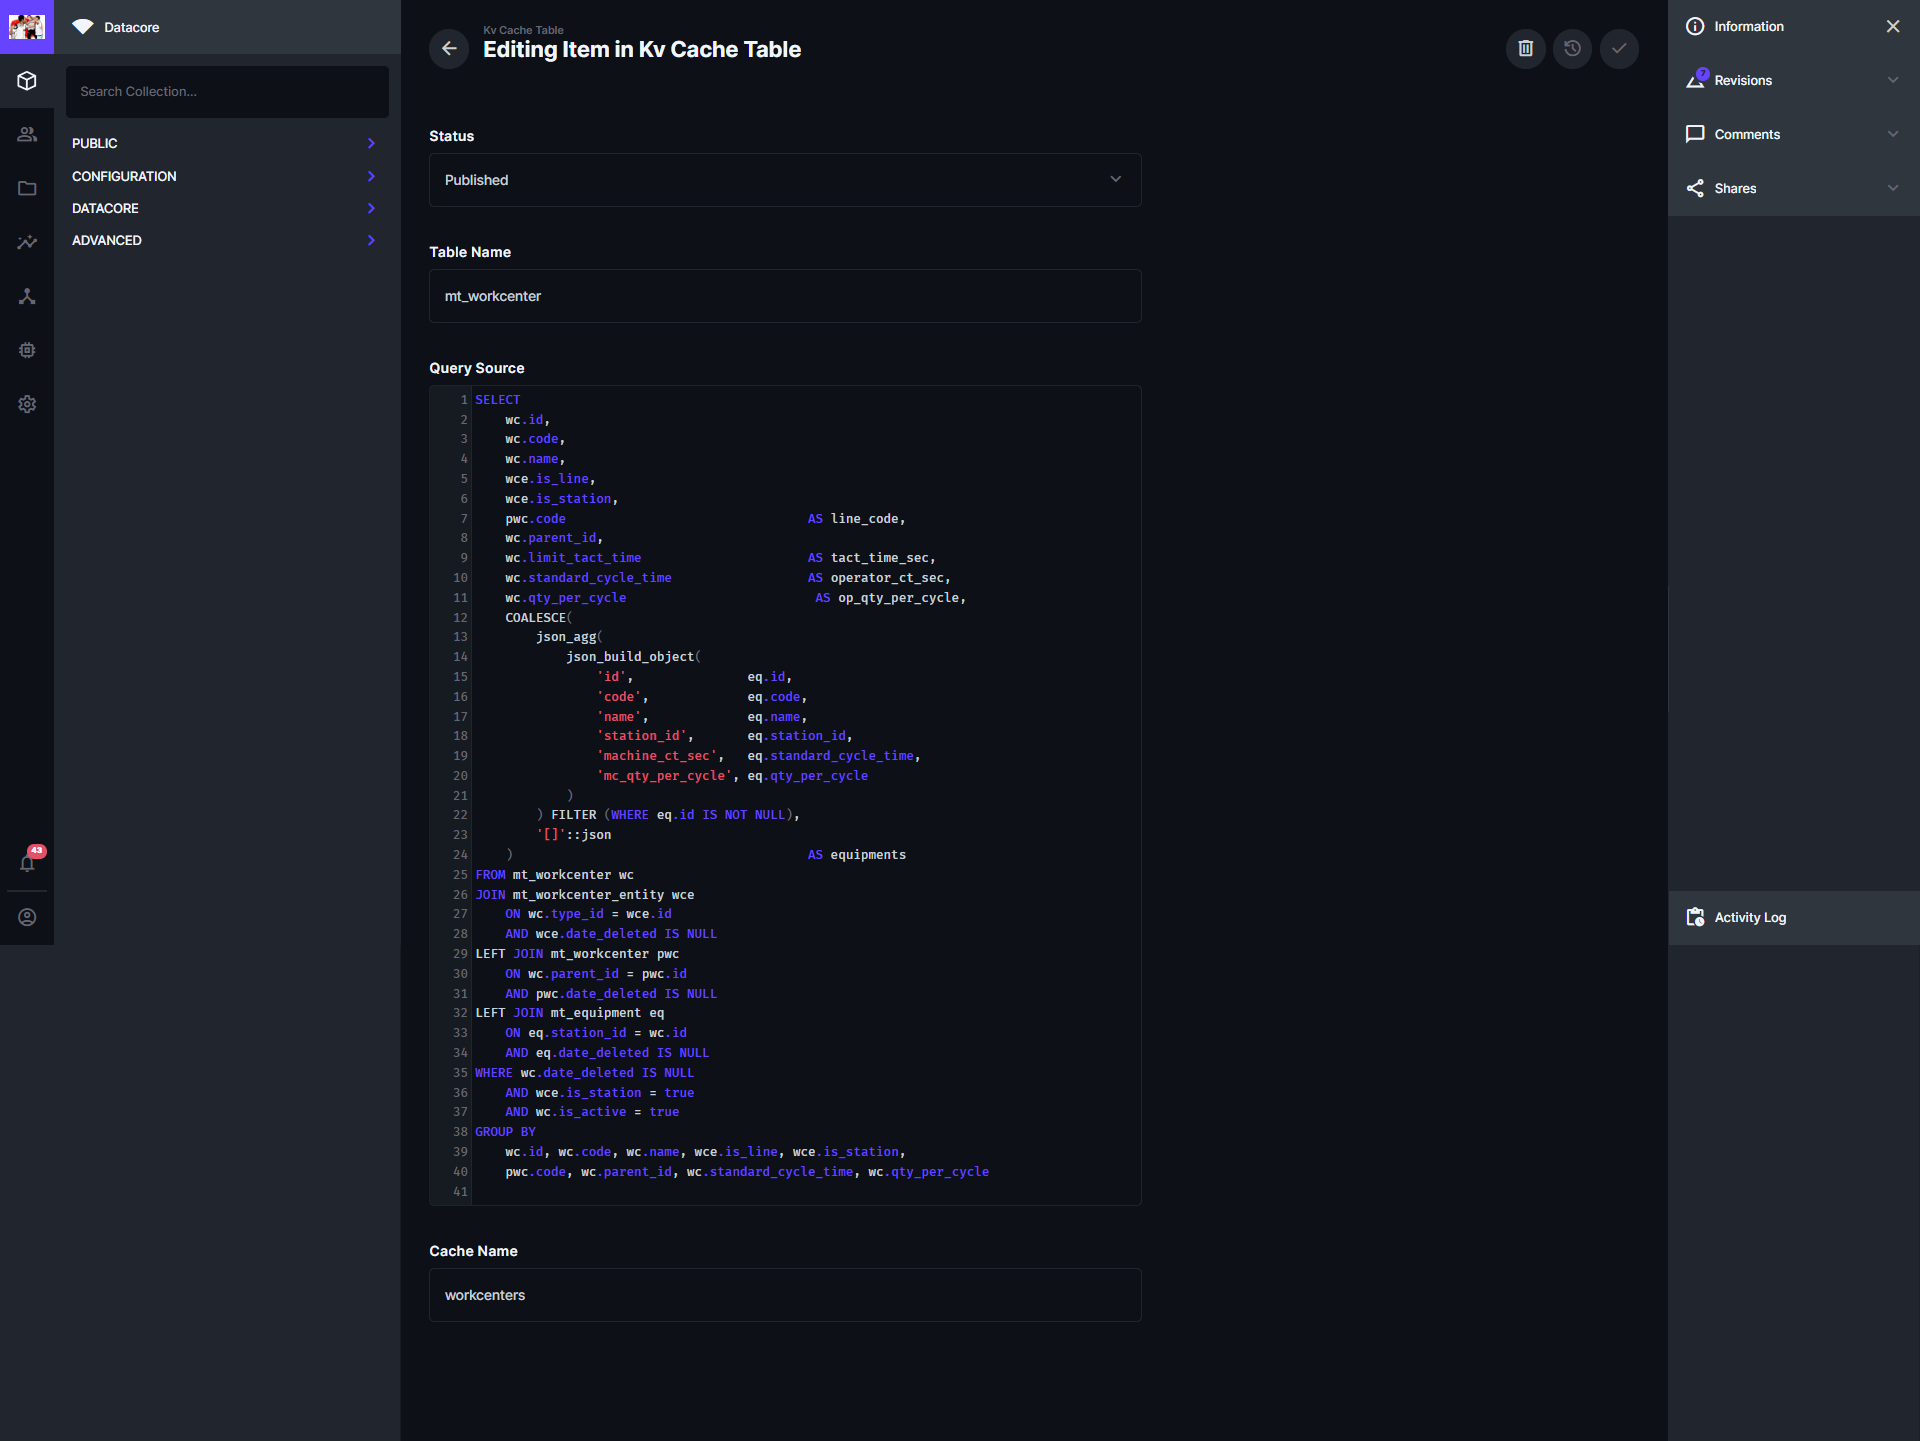Viewport: 1920px width, 1441px height.
Task: Click the project logo avatar
Action: coord(27,27)
